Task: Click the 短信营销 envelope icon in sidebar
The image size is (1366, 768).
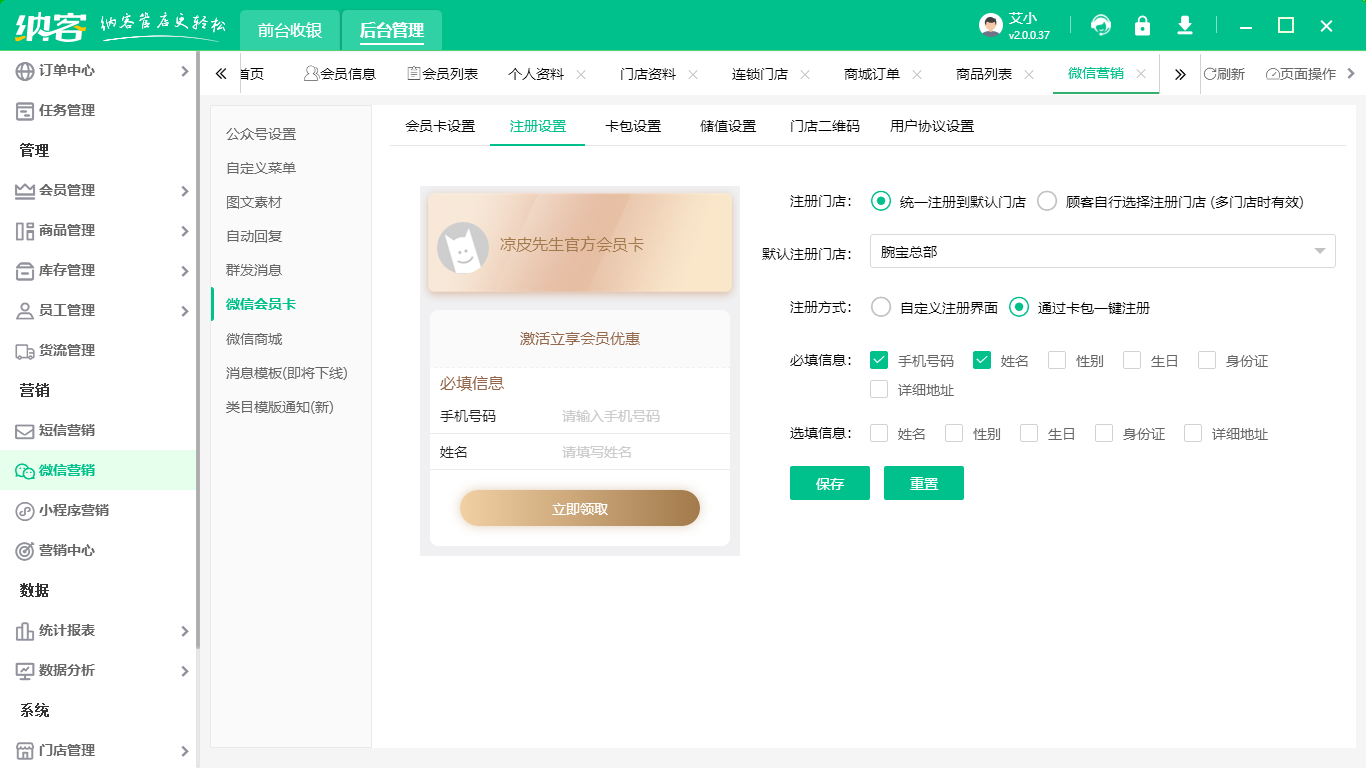Action: click(x=25, y=431)
